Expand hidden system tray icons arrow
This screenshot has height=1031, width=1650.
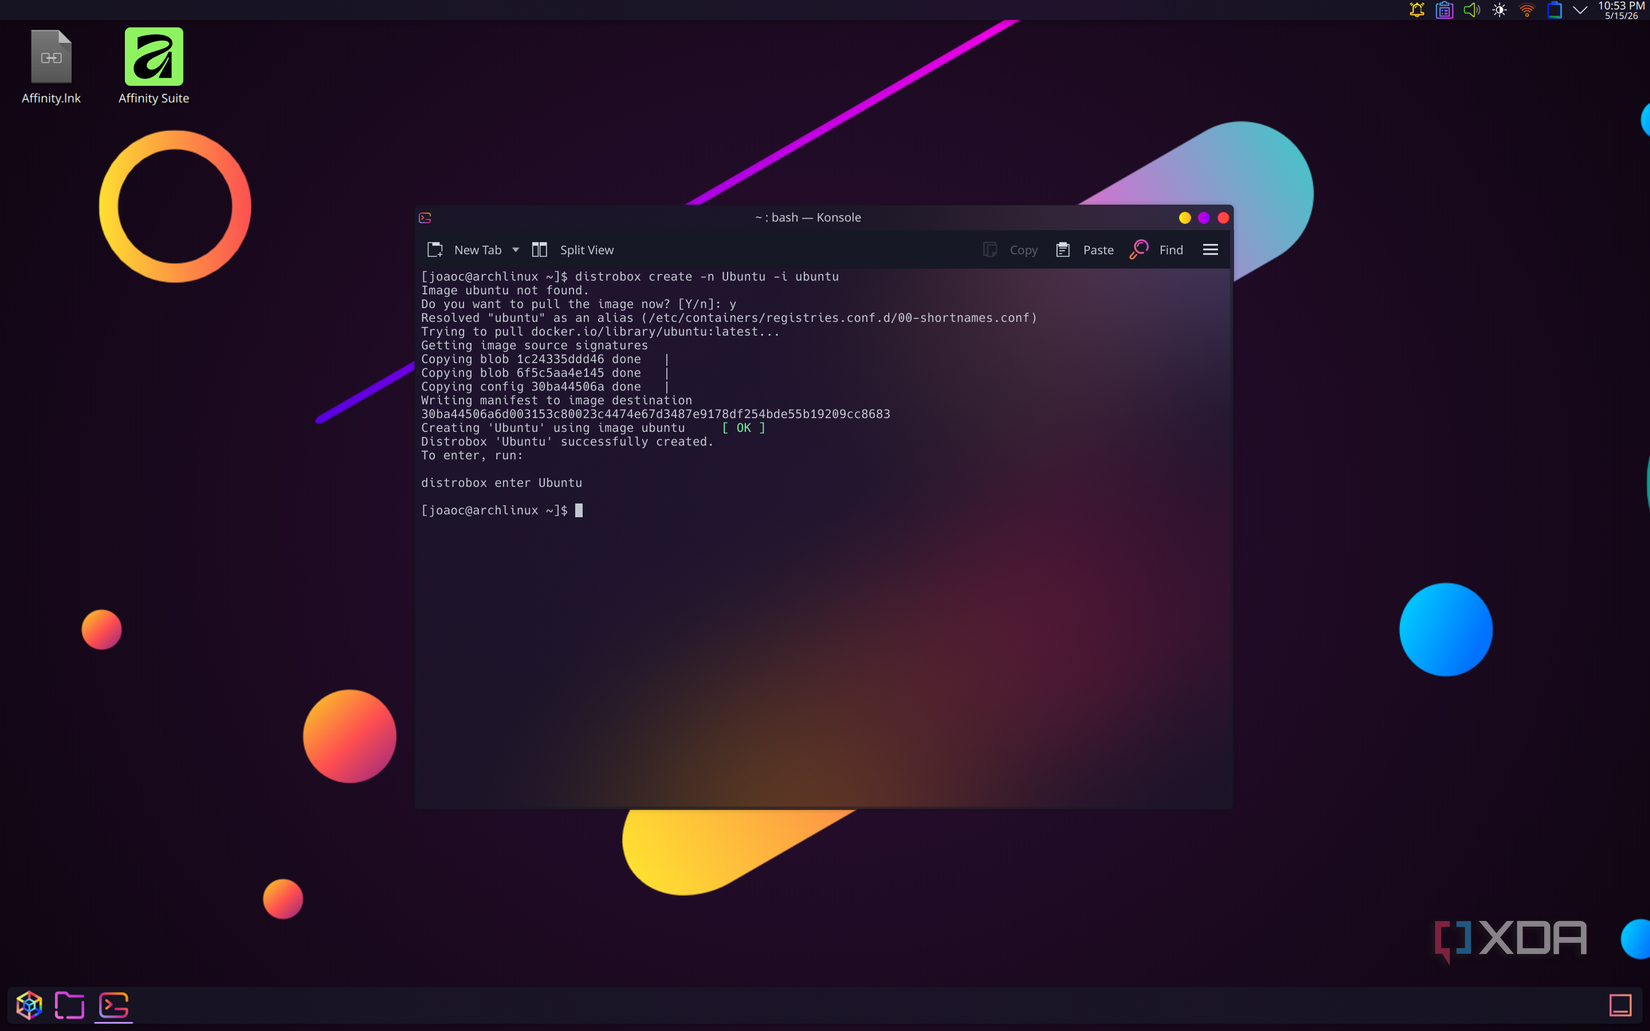click(x=1580, y=10)
